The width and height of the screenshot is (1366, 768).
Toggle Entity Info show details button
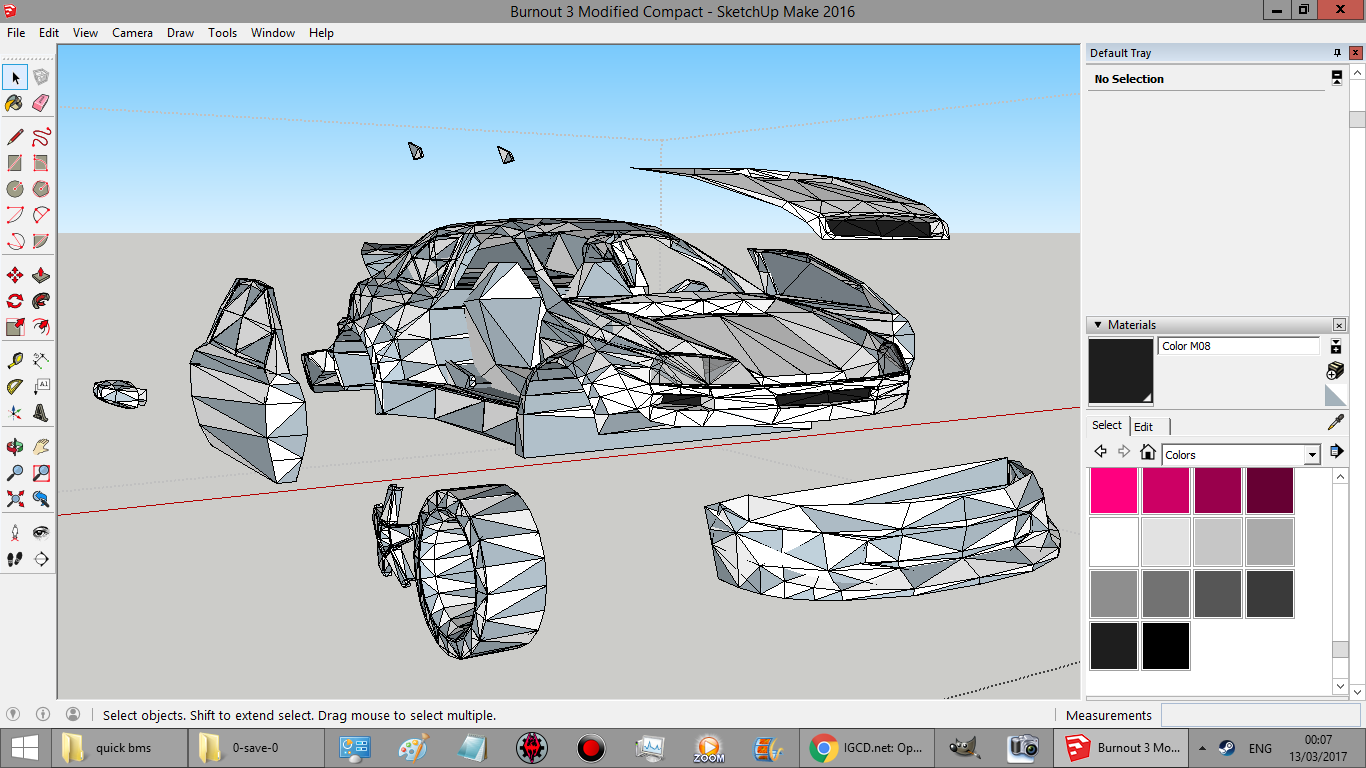point(1336,78)
